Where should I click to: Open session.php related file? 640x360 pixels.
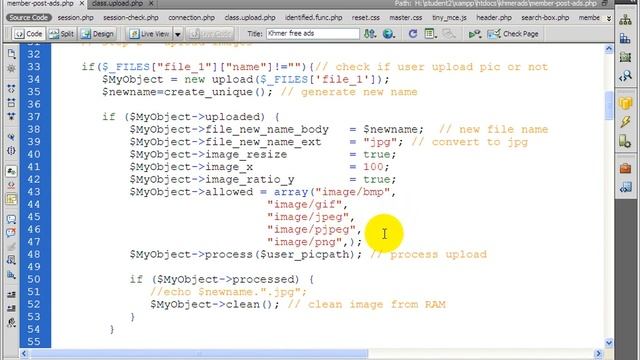point(76,18)
